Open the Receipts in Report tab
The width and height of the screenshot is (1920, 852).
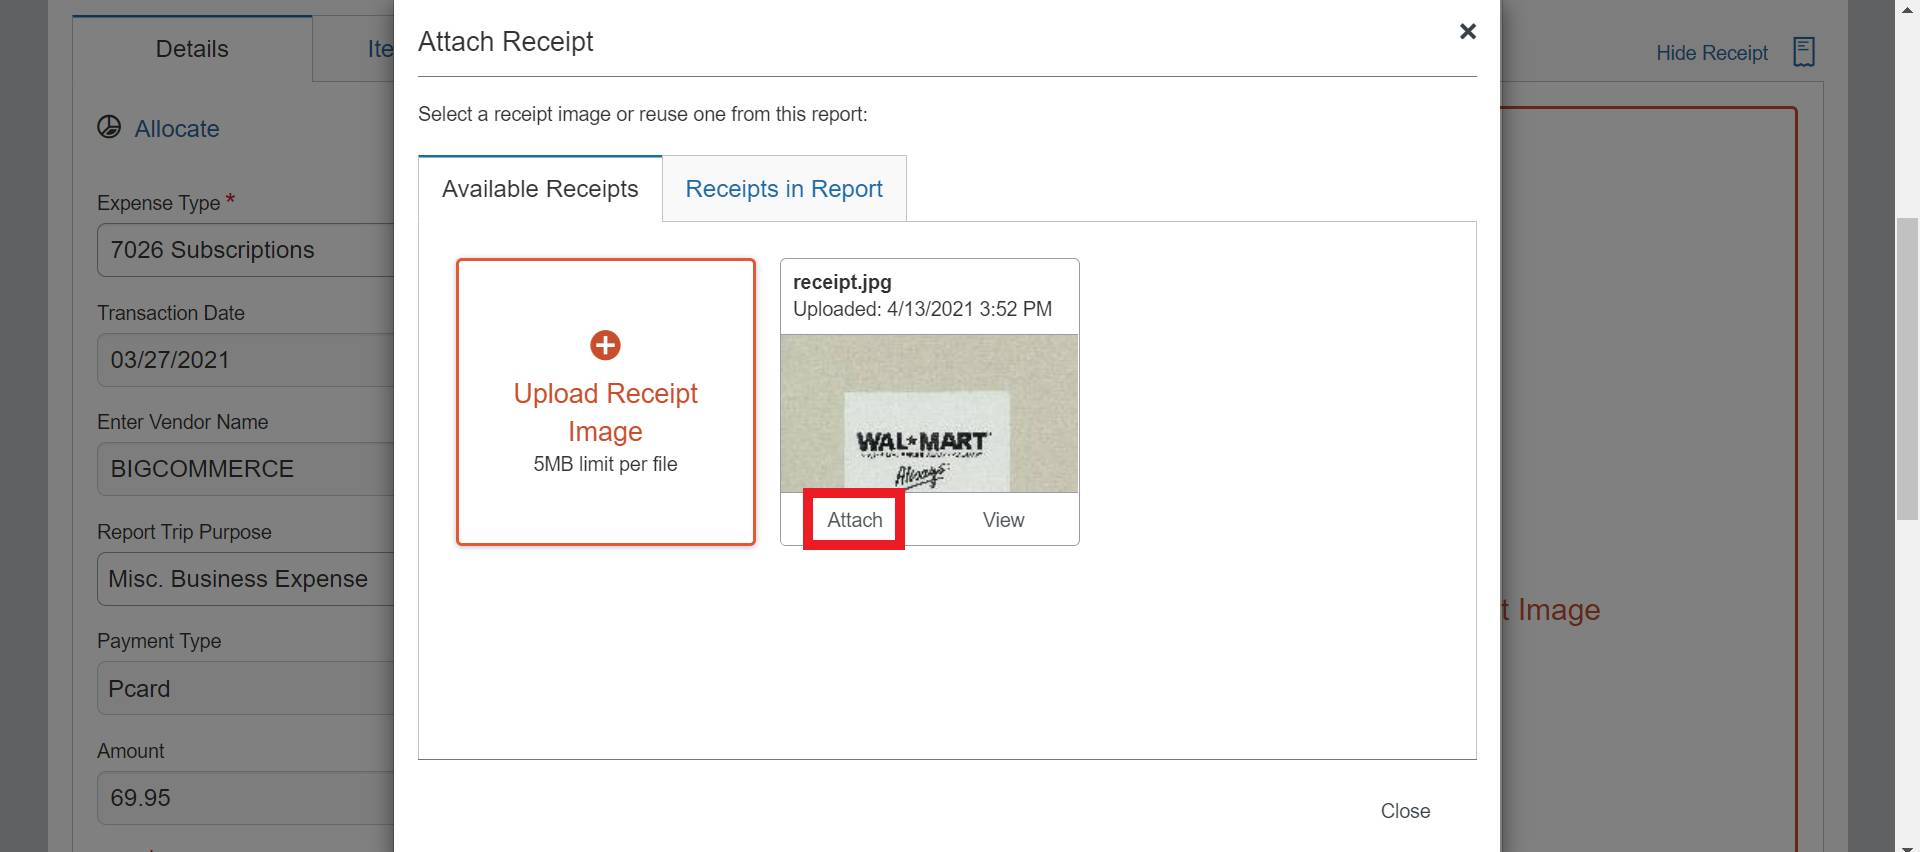pos(784,189)
